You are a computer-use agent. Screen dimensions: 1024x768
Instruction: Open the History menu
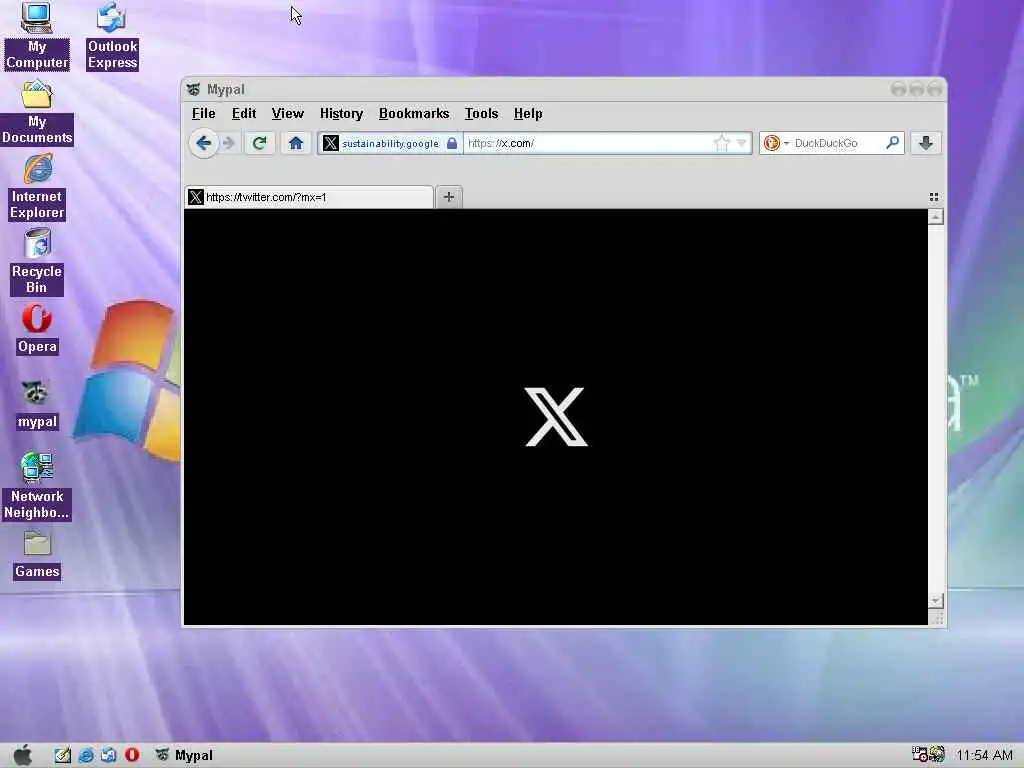pos(342,114)
